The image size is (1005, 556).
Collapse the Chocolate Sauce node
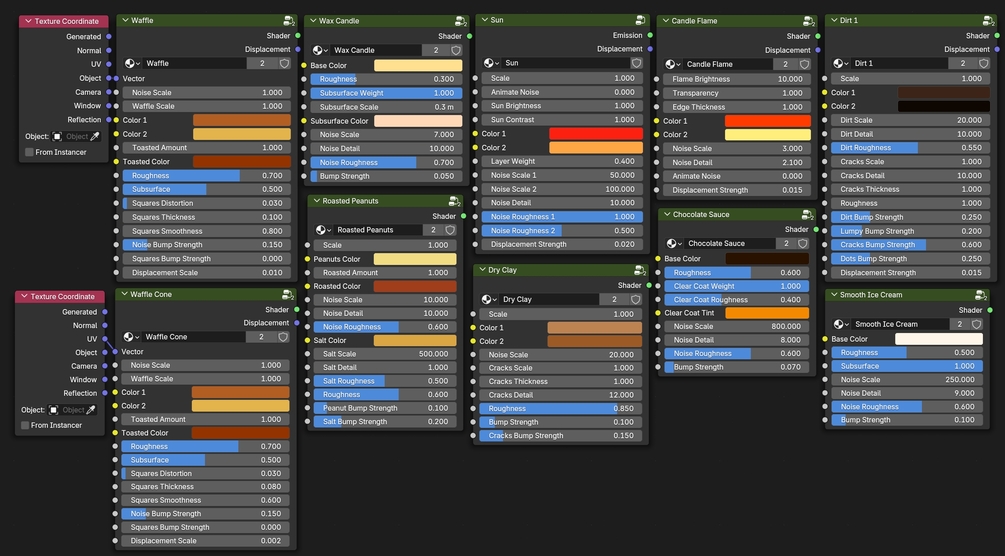coord(667,215)
